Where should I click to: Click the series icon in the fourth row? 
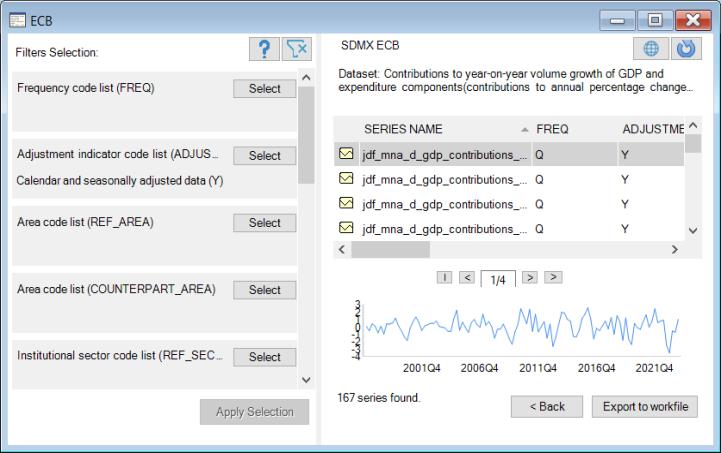click(347, 229)
